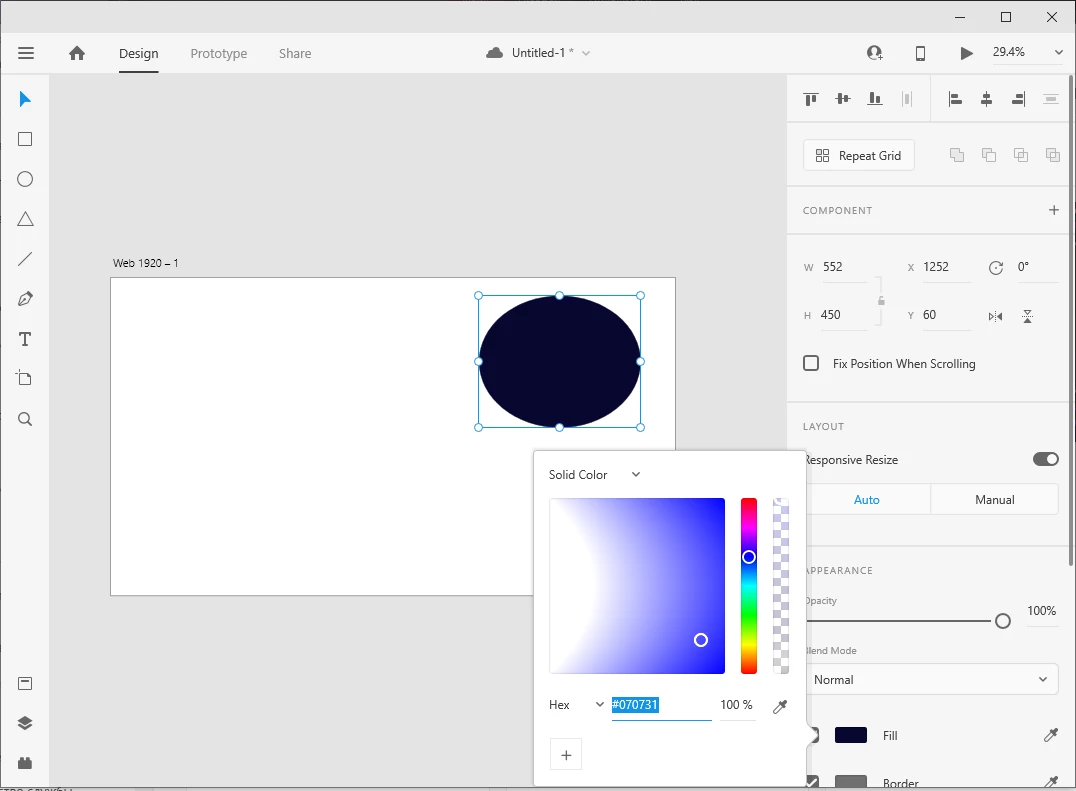1076x791 pixels.
Task: Click the Hex value input field
Action: pyautogui.click(x=662, y=705)
